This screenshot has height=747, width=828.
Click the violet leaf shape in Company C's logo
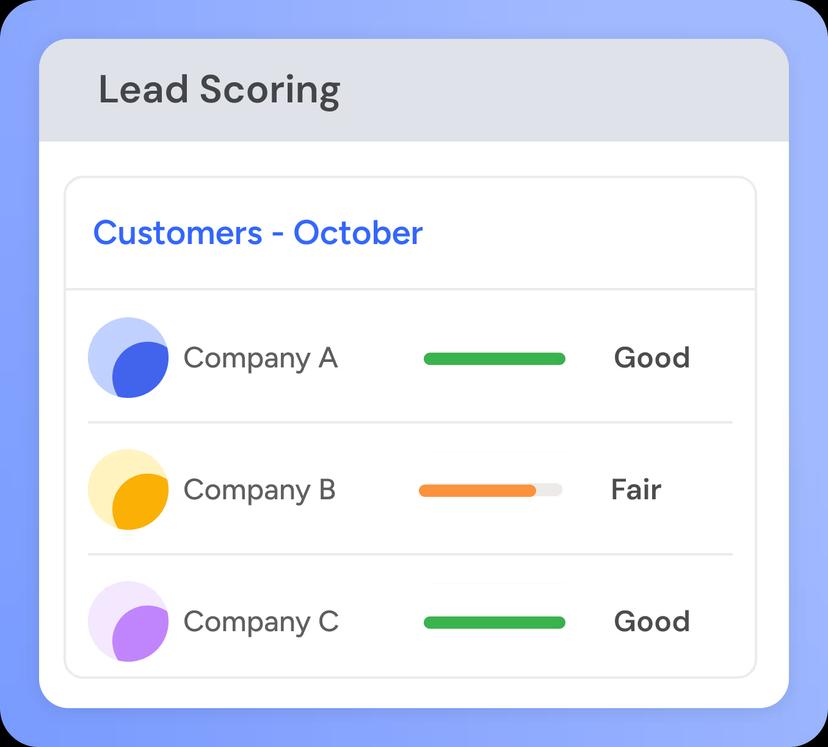tap(140, 633)
